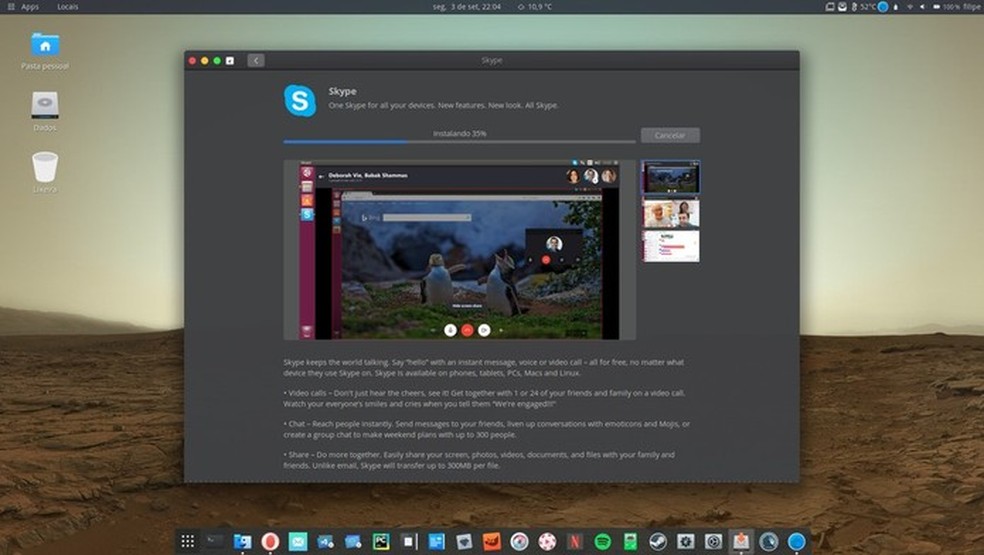The height and width of the screenshot is (555, 984).
Task: Click the 'One Skype for all your devices' tagline
Action: [443, 105]
